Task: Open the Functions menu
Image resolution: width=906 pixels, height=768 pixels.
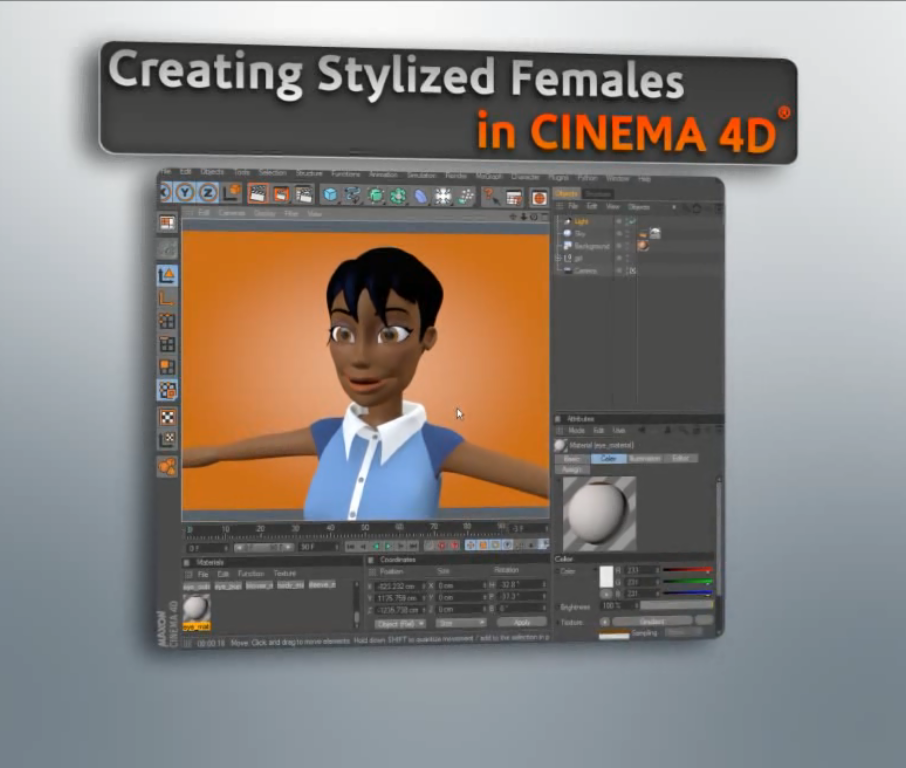Action: (346, 174)
